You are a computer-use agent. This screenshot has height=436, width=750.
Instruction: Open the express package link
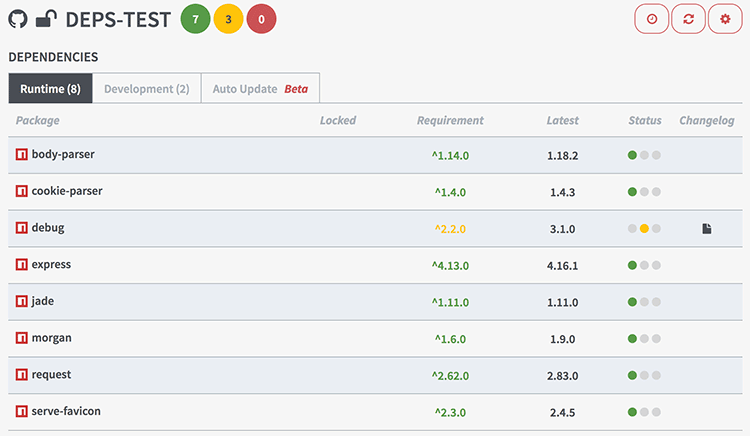51,264
